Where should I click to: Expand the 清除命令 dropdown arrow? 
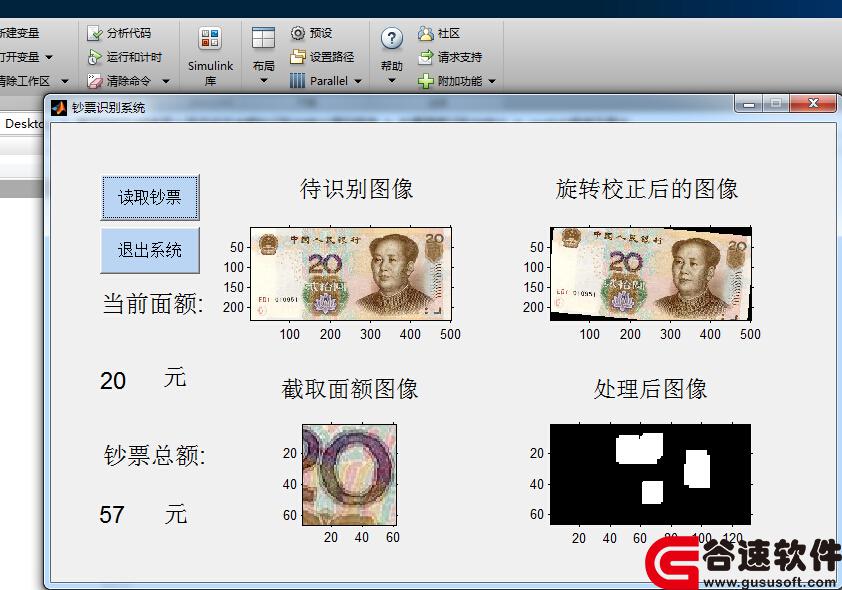point(165,82)
